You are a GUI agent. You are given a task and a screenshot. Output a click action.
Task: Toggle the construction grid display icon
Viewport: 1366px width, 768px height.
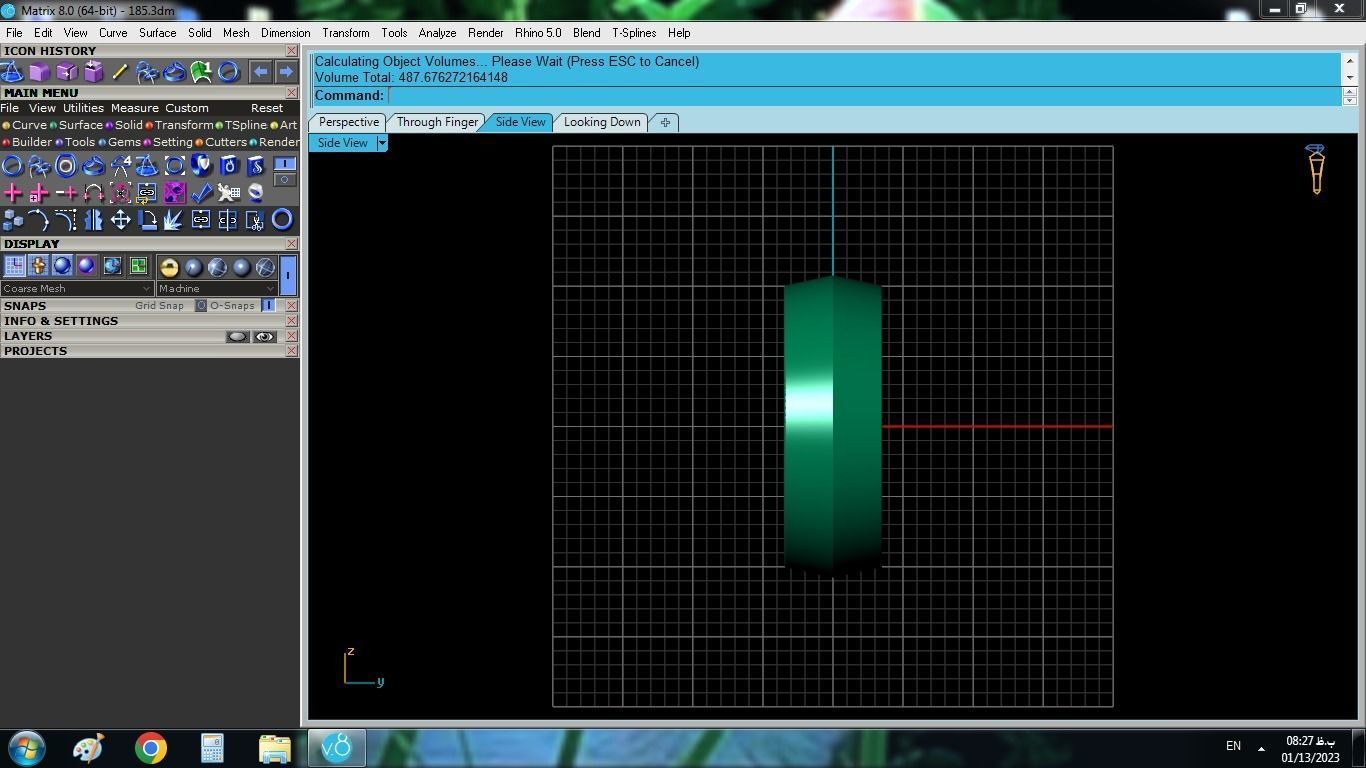click(14, 266)
